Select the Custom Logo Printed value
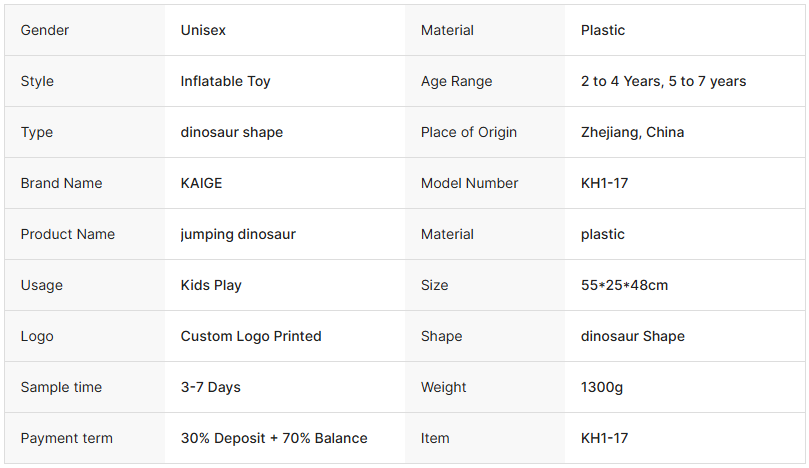 tap(251, 336)
